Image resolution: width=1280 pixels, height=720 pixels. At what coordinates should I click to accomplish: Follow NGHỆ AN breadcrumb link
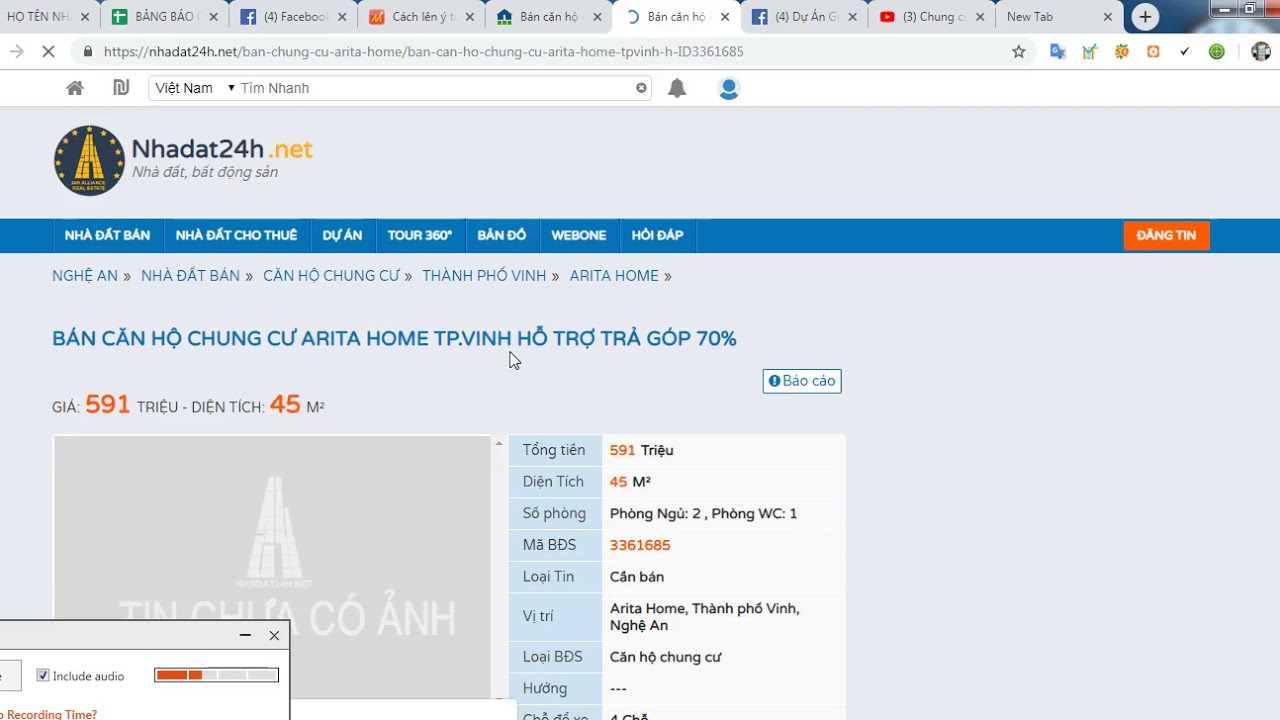[x=85, y=276]
